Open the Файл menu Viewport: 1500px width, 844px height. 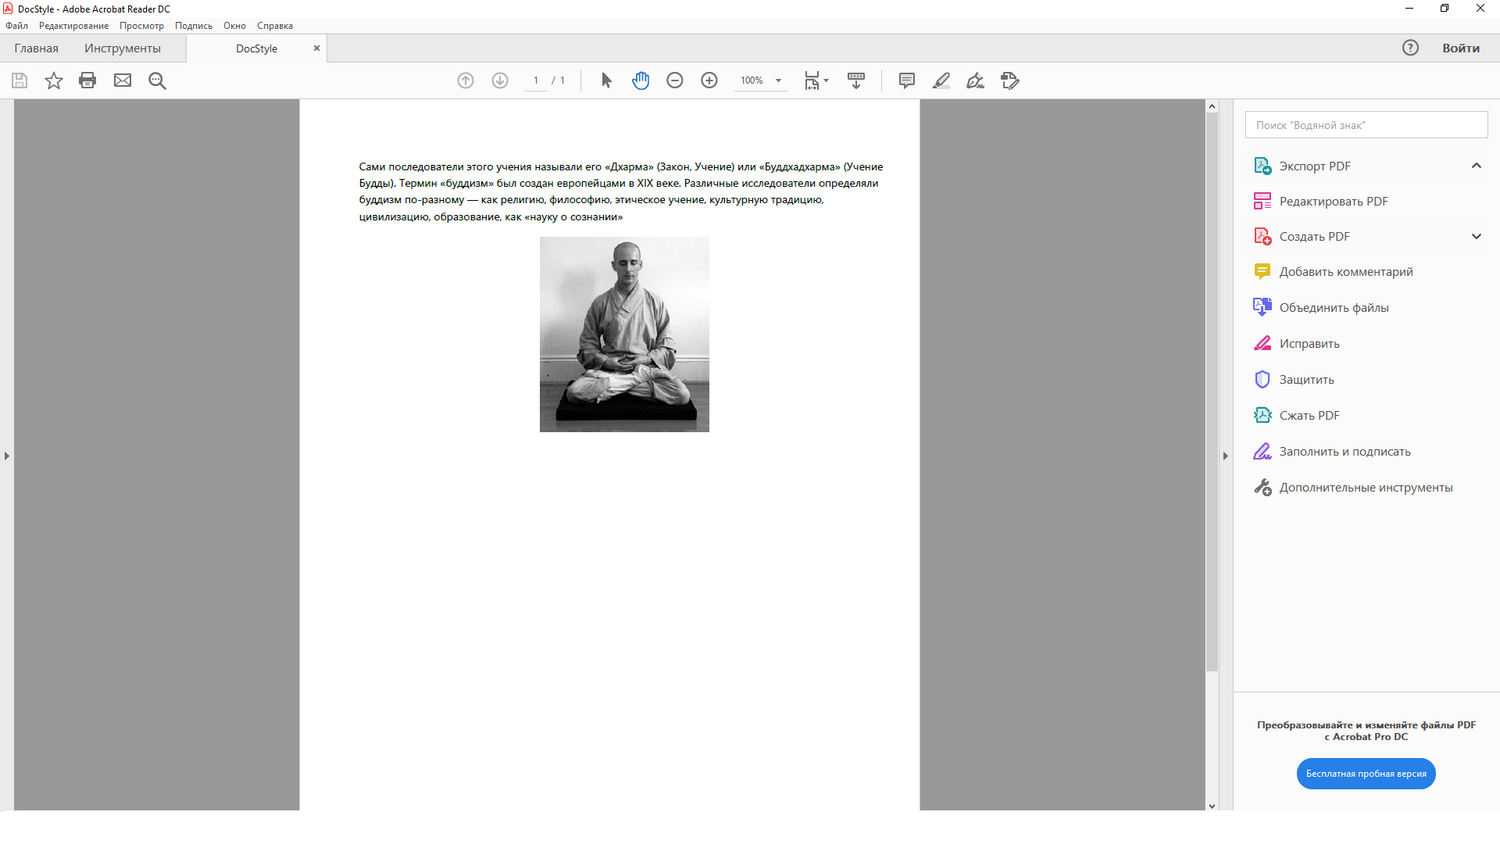coord(17,26)
